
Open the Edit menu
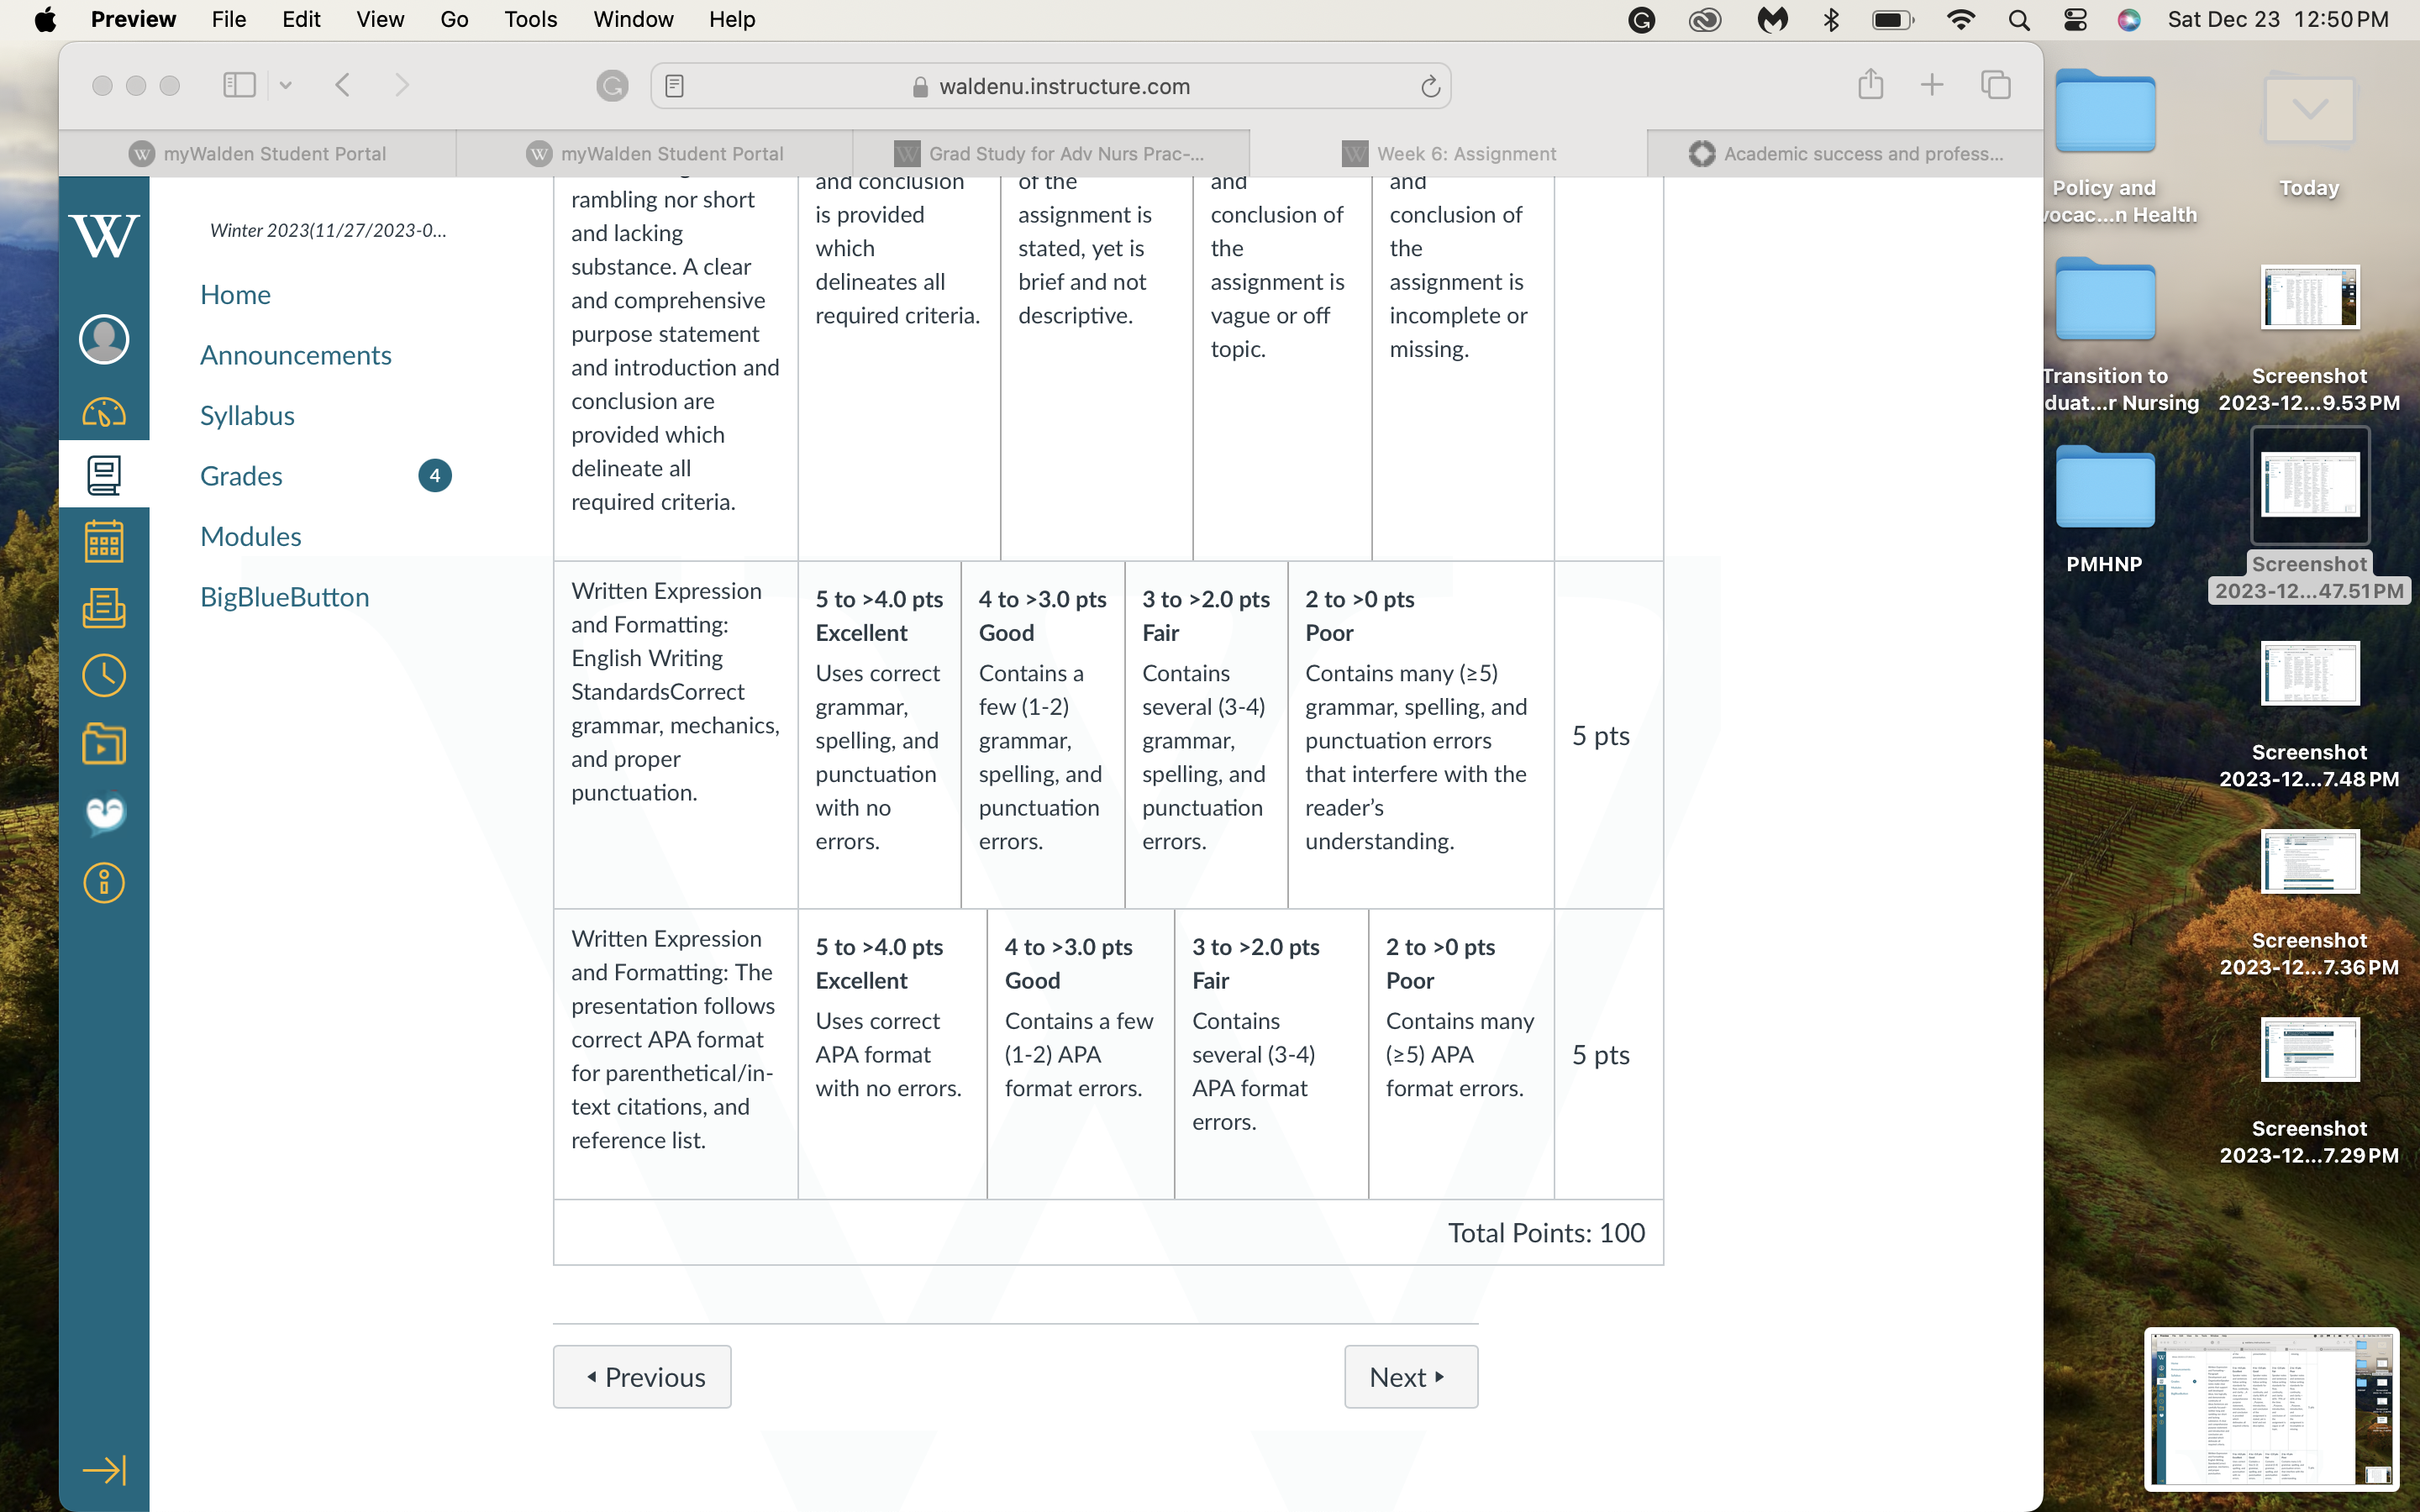click(301, 20)
